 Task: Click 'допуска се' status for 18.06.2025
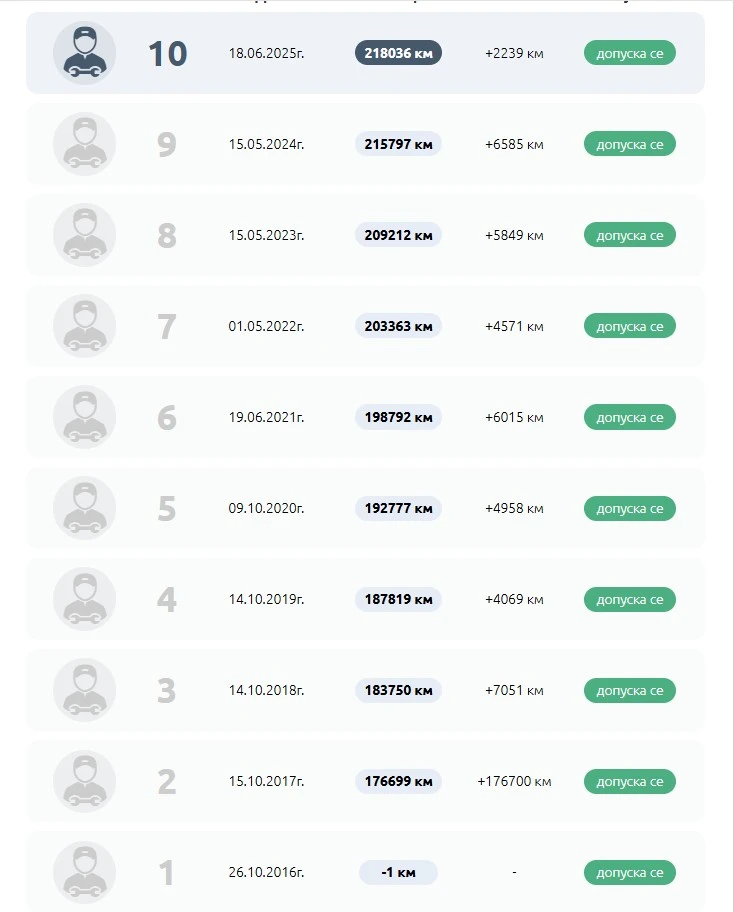[629, 53]
